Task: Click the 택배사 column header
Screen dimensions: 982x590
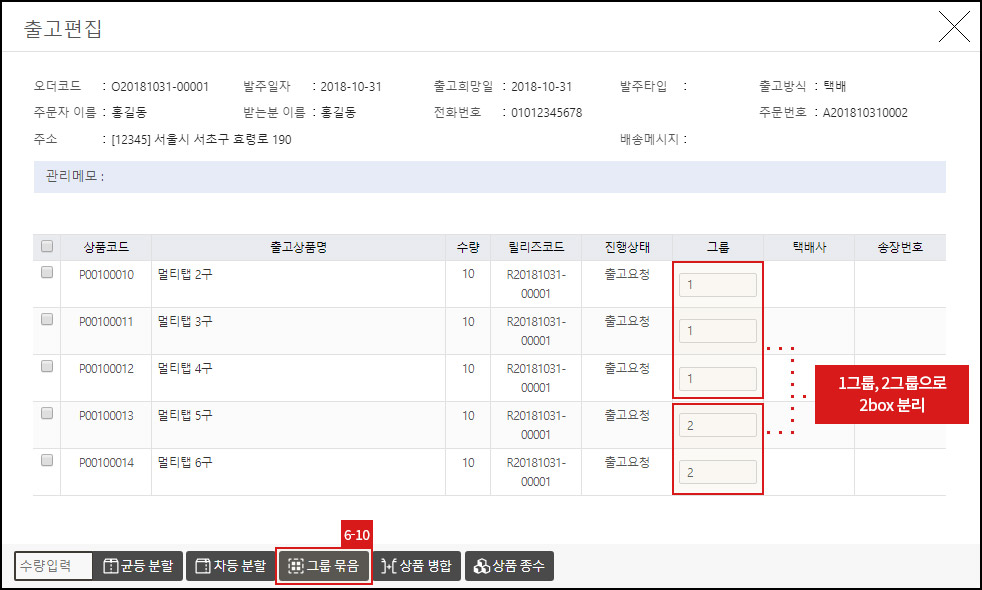Action: pos(810,247)
